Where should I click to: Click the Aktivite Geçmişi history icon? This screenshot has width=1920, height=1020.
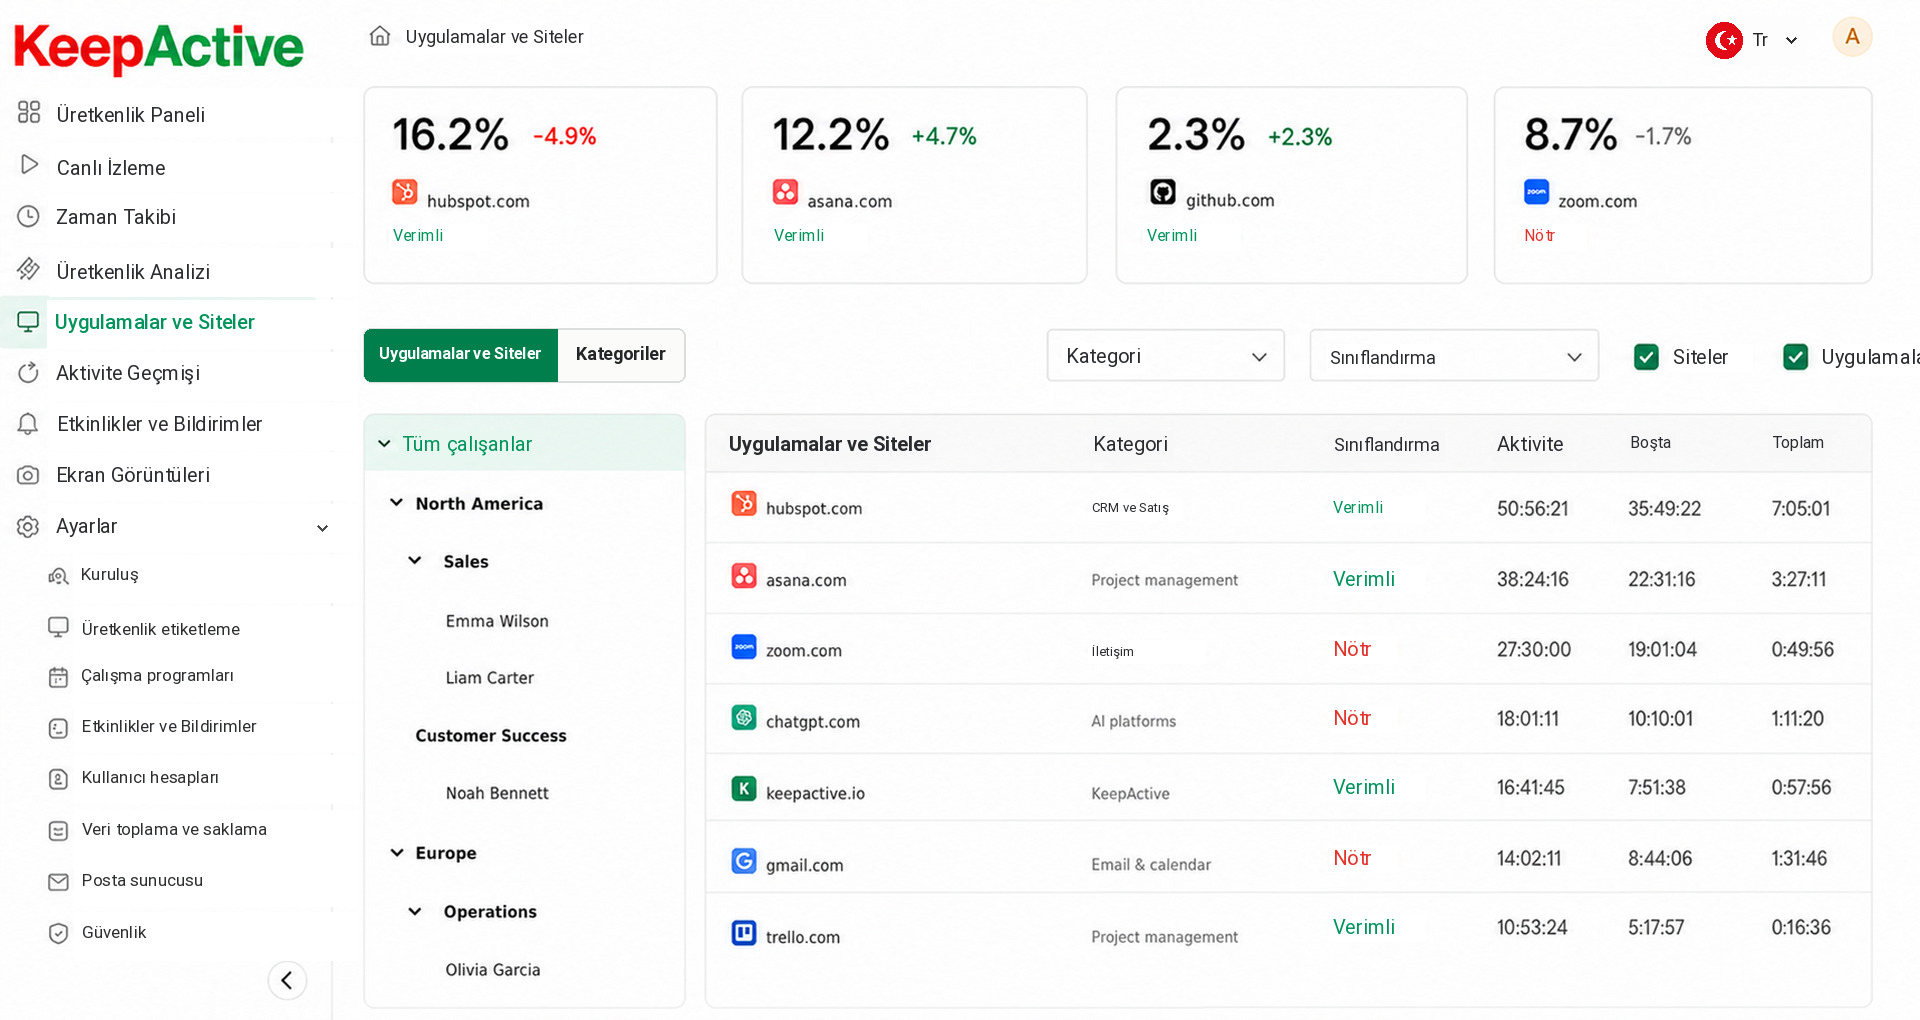tap(28, 372)
